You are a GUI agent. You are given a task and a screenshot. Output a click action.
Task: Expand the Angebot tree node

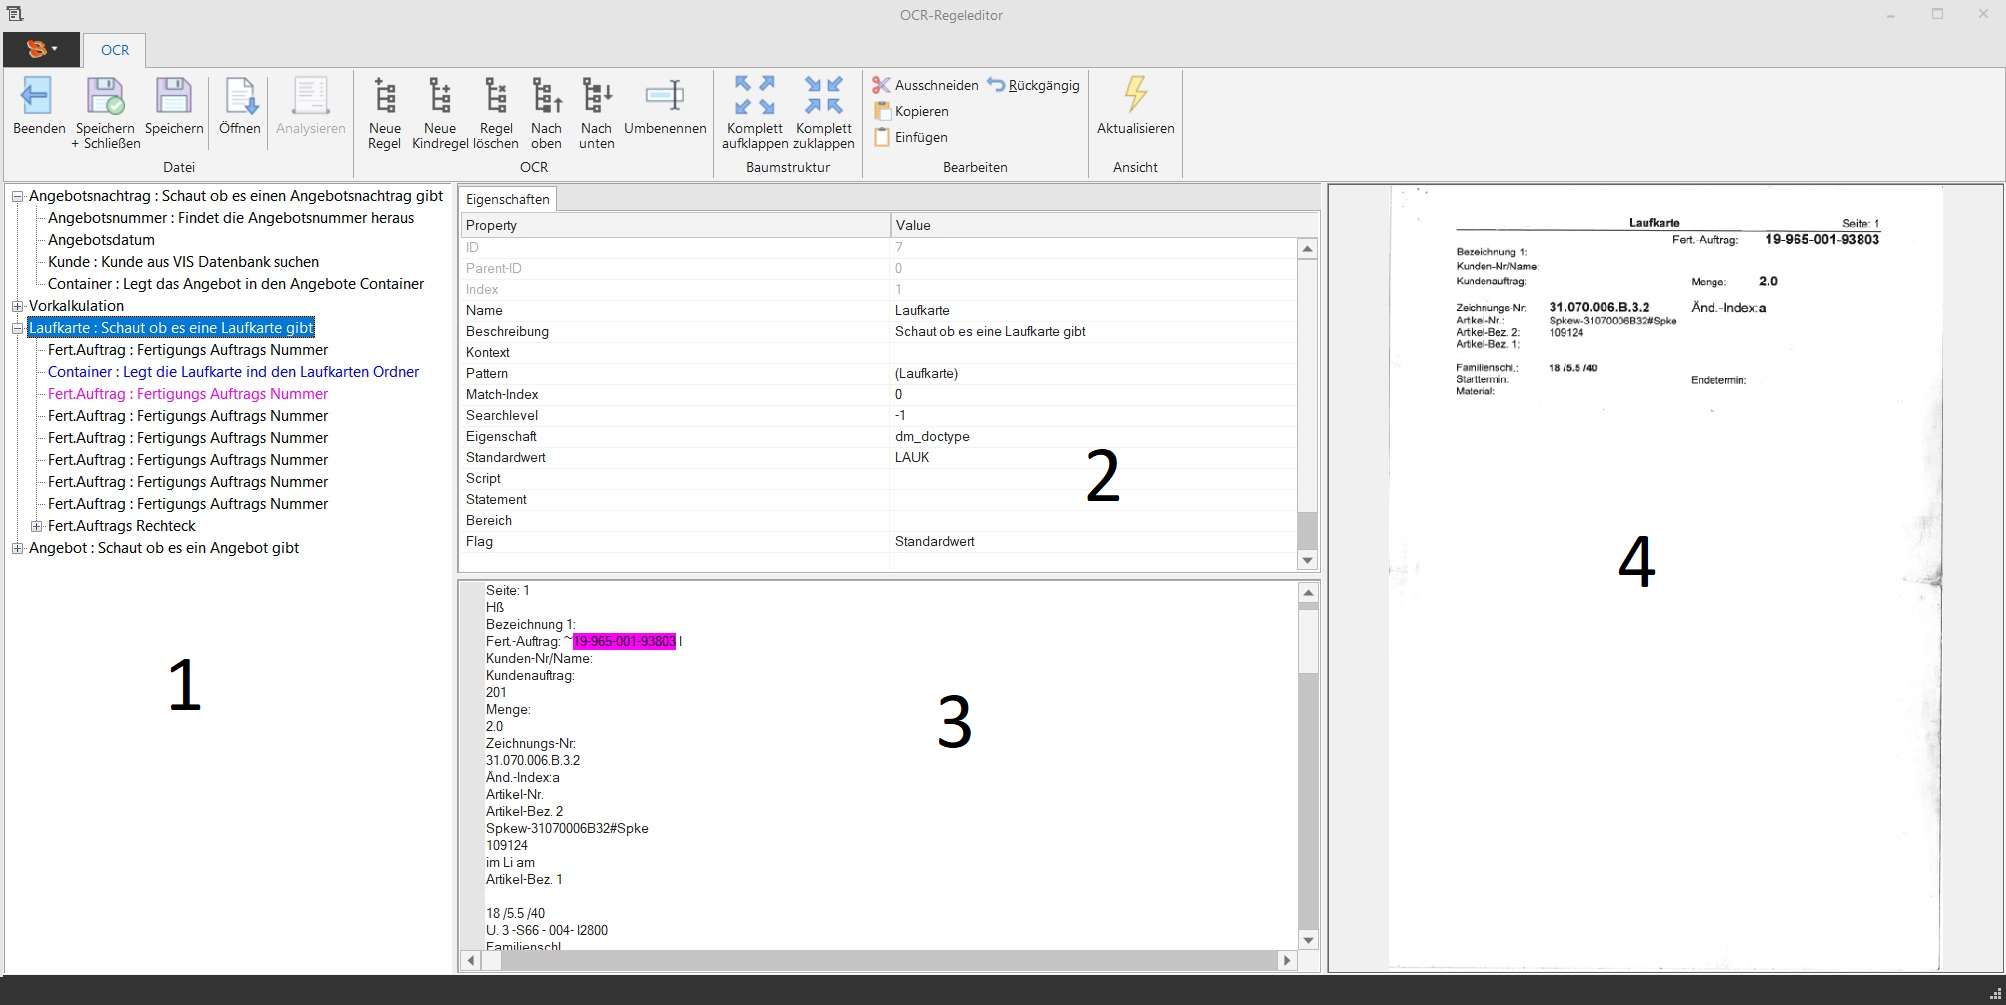click(x=17, y=549)
